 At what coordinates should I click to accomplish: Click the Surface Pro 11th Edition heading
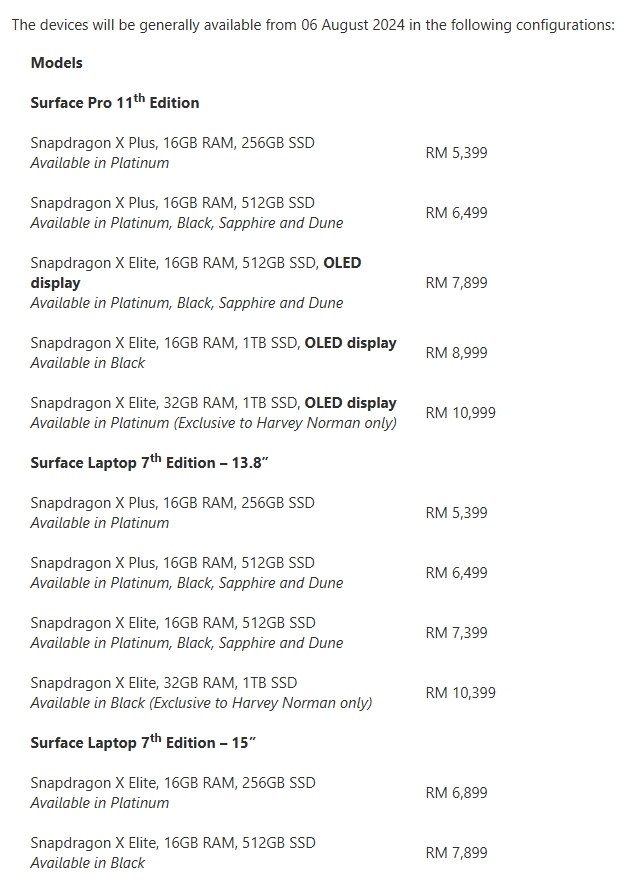pos(115,102)
